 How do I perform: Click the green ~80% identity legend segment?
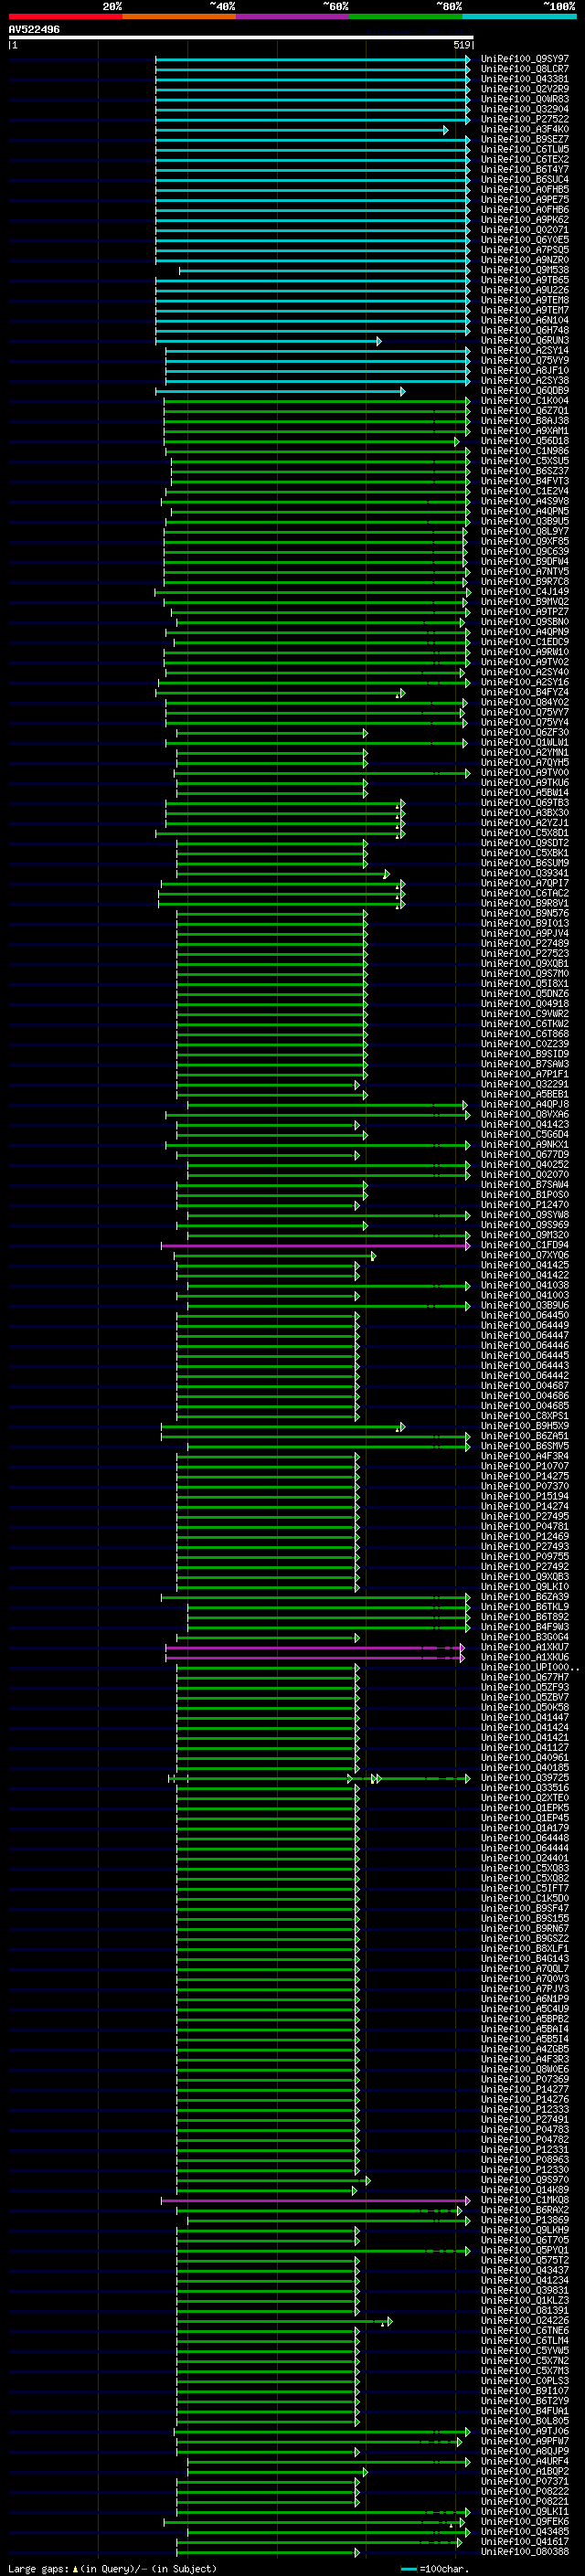point(406,16)
